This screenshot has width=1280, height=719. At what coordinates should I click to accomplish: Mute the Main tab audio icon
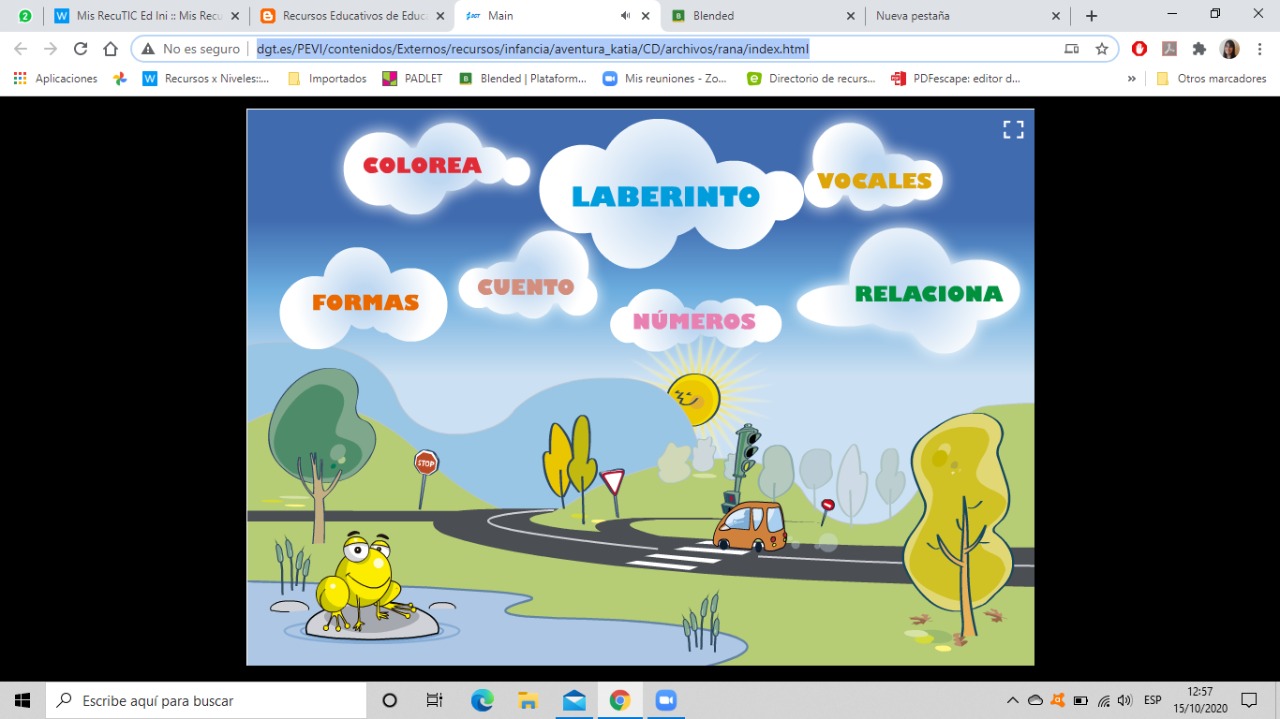pos(625,16)
